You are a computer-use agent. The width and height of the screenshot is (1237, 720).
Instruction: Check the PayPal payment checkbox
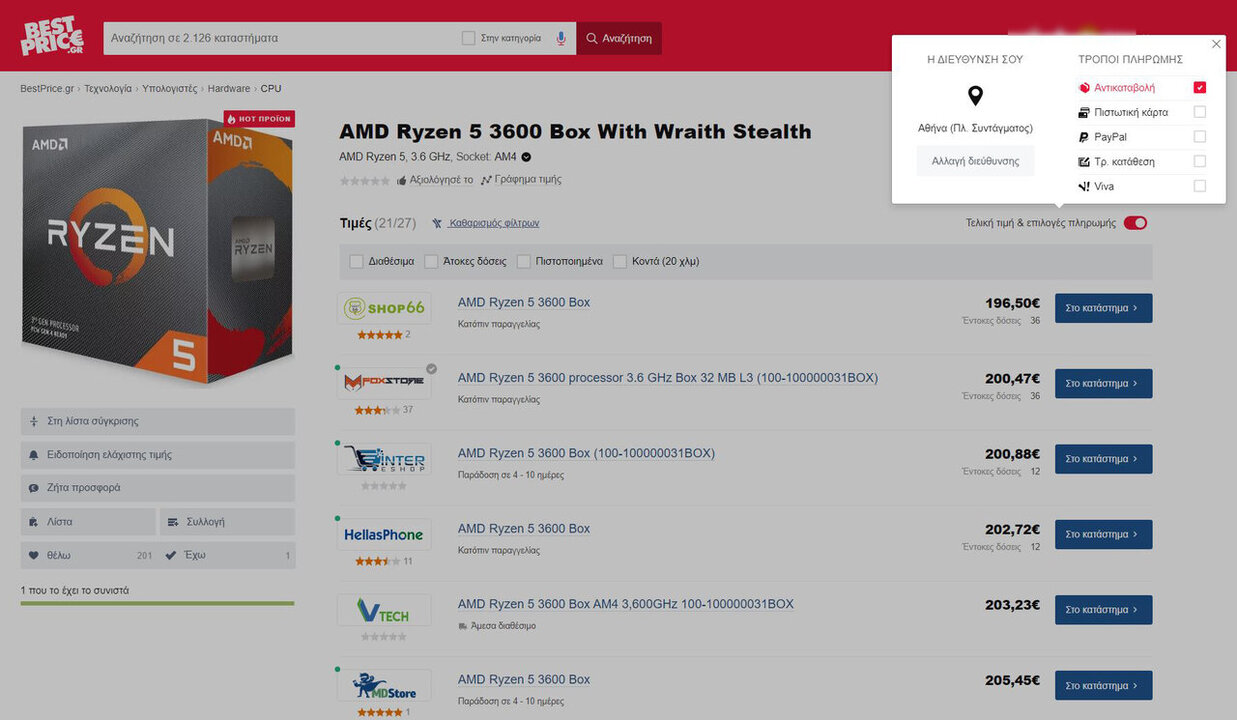click(x=1200, y=137)
